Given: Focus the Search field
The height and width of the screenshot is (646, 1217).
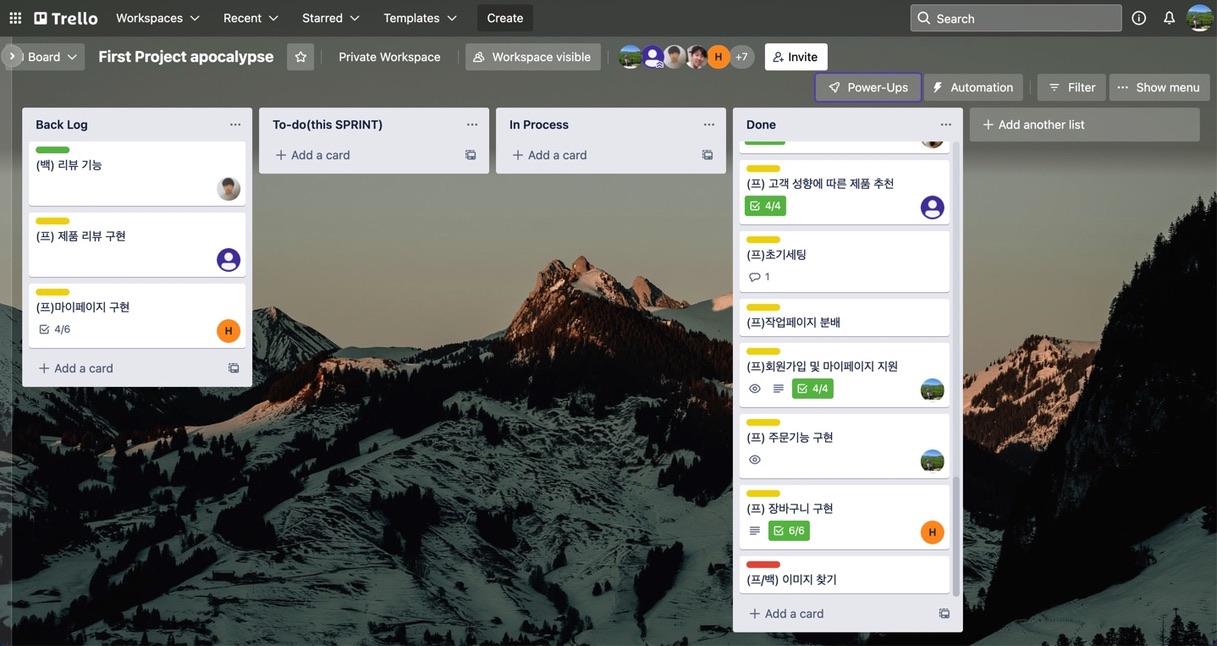Looking at the screenshot, I should pos(1016,18).
